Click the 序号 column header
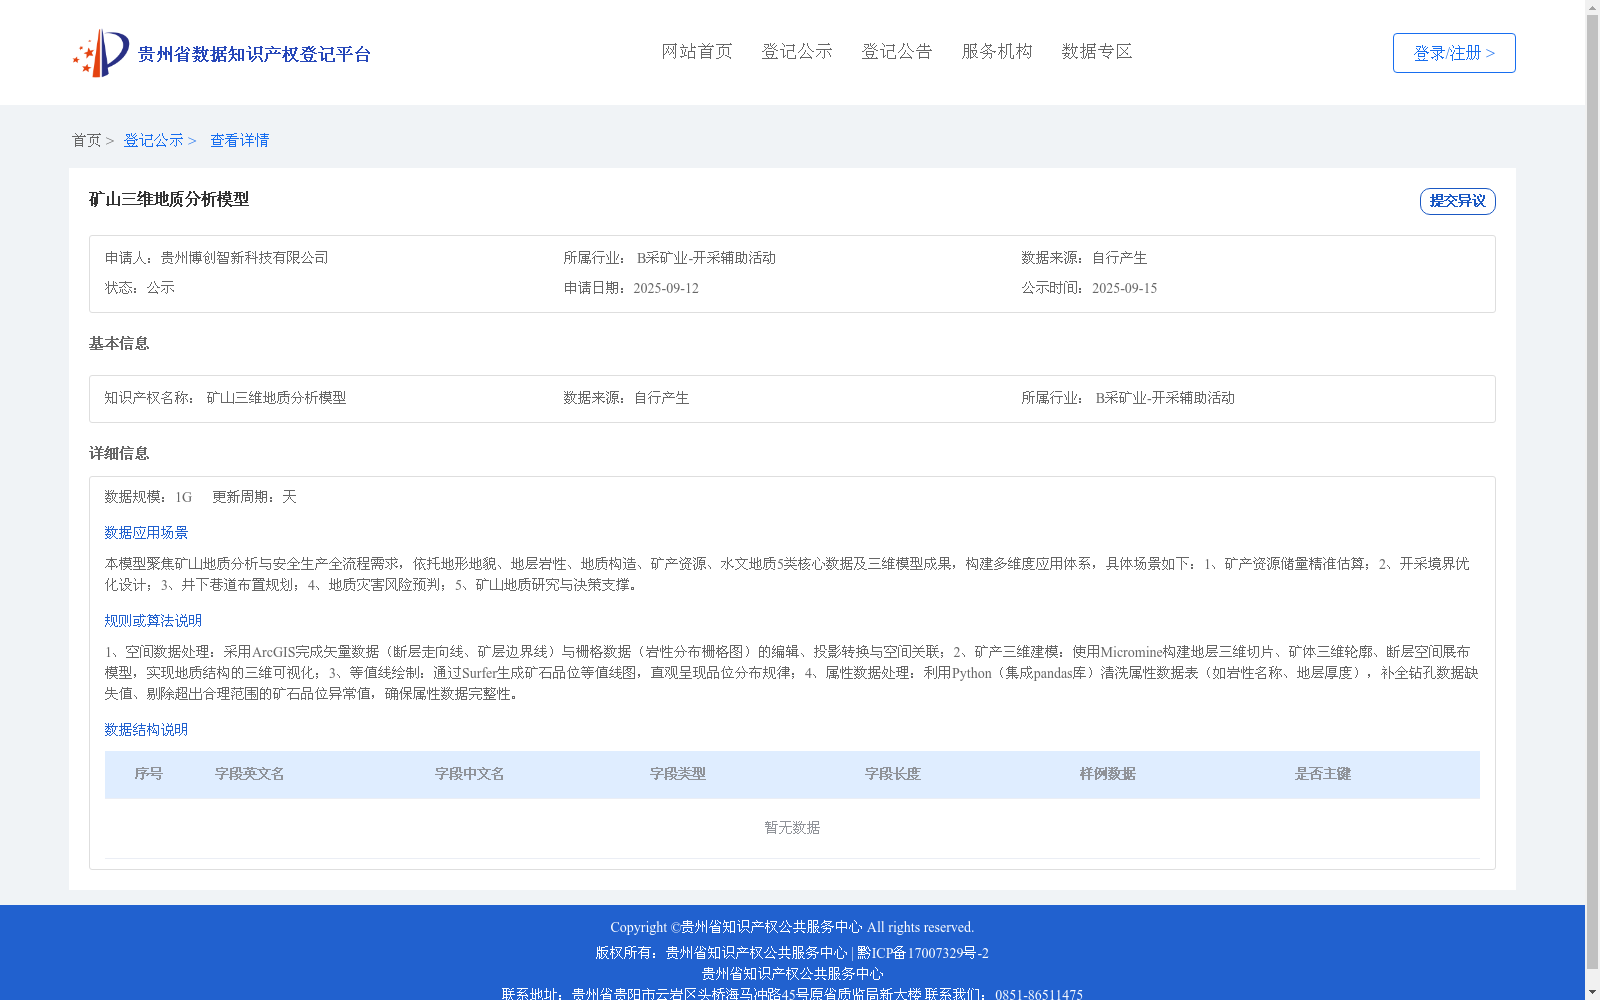The image size is (1600, 1000). point(149,774)
